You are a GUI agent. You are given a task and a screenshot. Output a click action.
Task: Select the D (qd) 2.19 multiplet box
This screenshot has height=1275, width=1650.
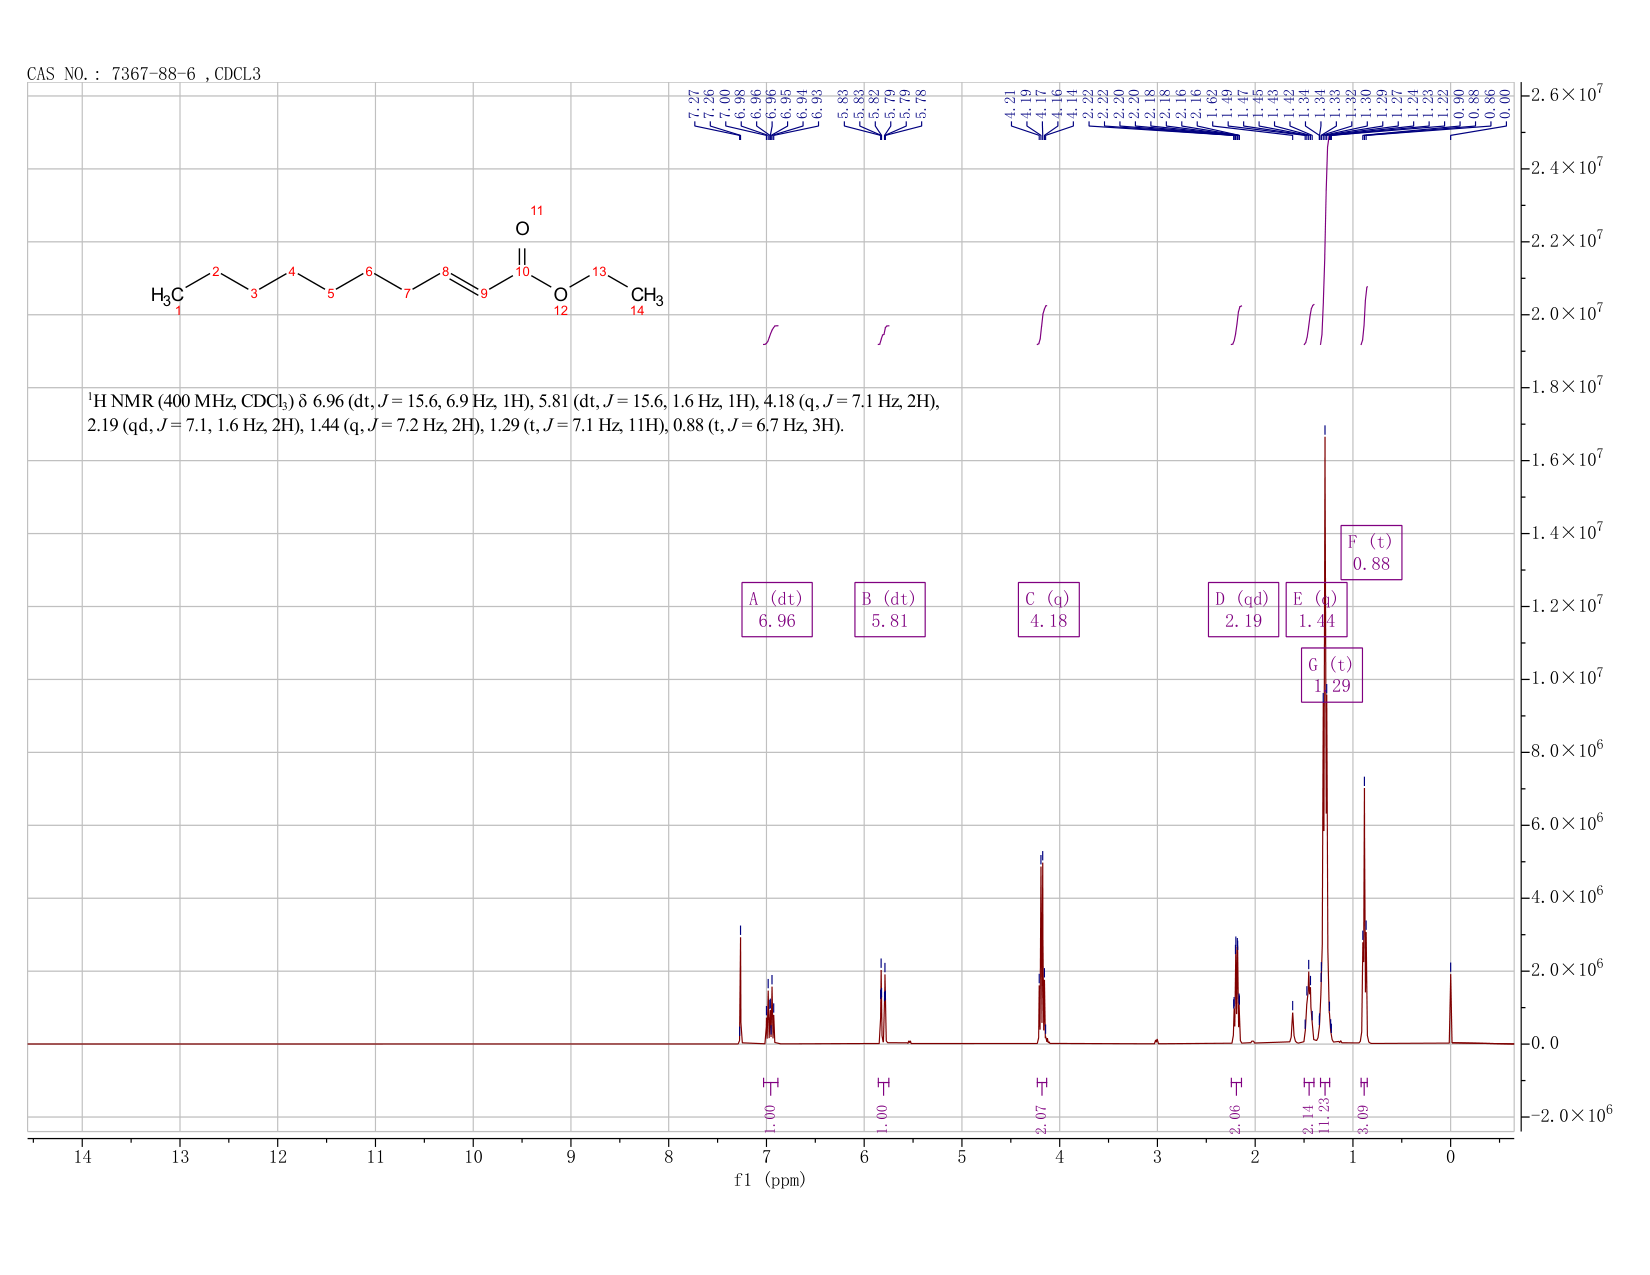click(x=1243, y=609)
